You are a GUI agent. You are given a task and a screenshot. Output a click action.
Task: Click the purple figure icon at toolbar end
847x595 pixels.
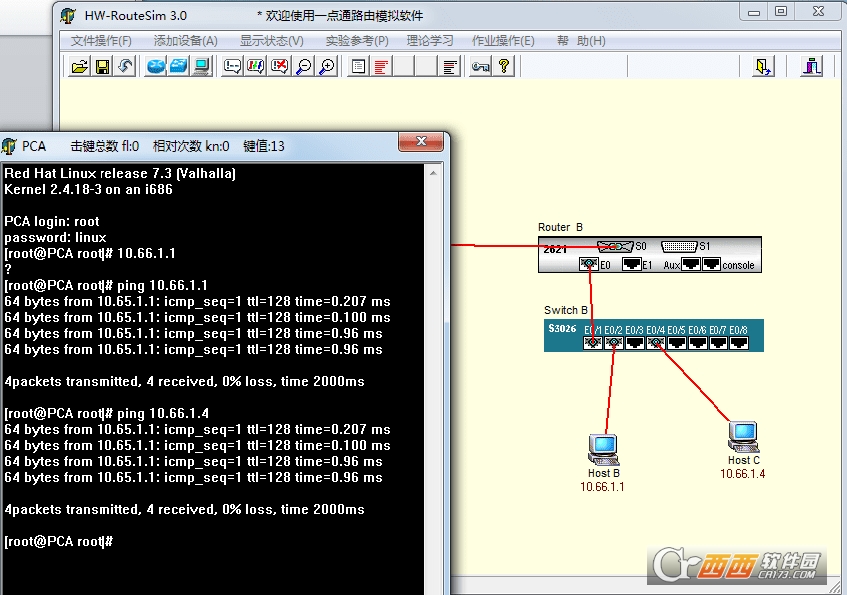coord(811,66)
